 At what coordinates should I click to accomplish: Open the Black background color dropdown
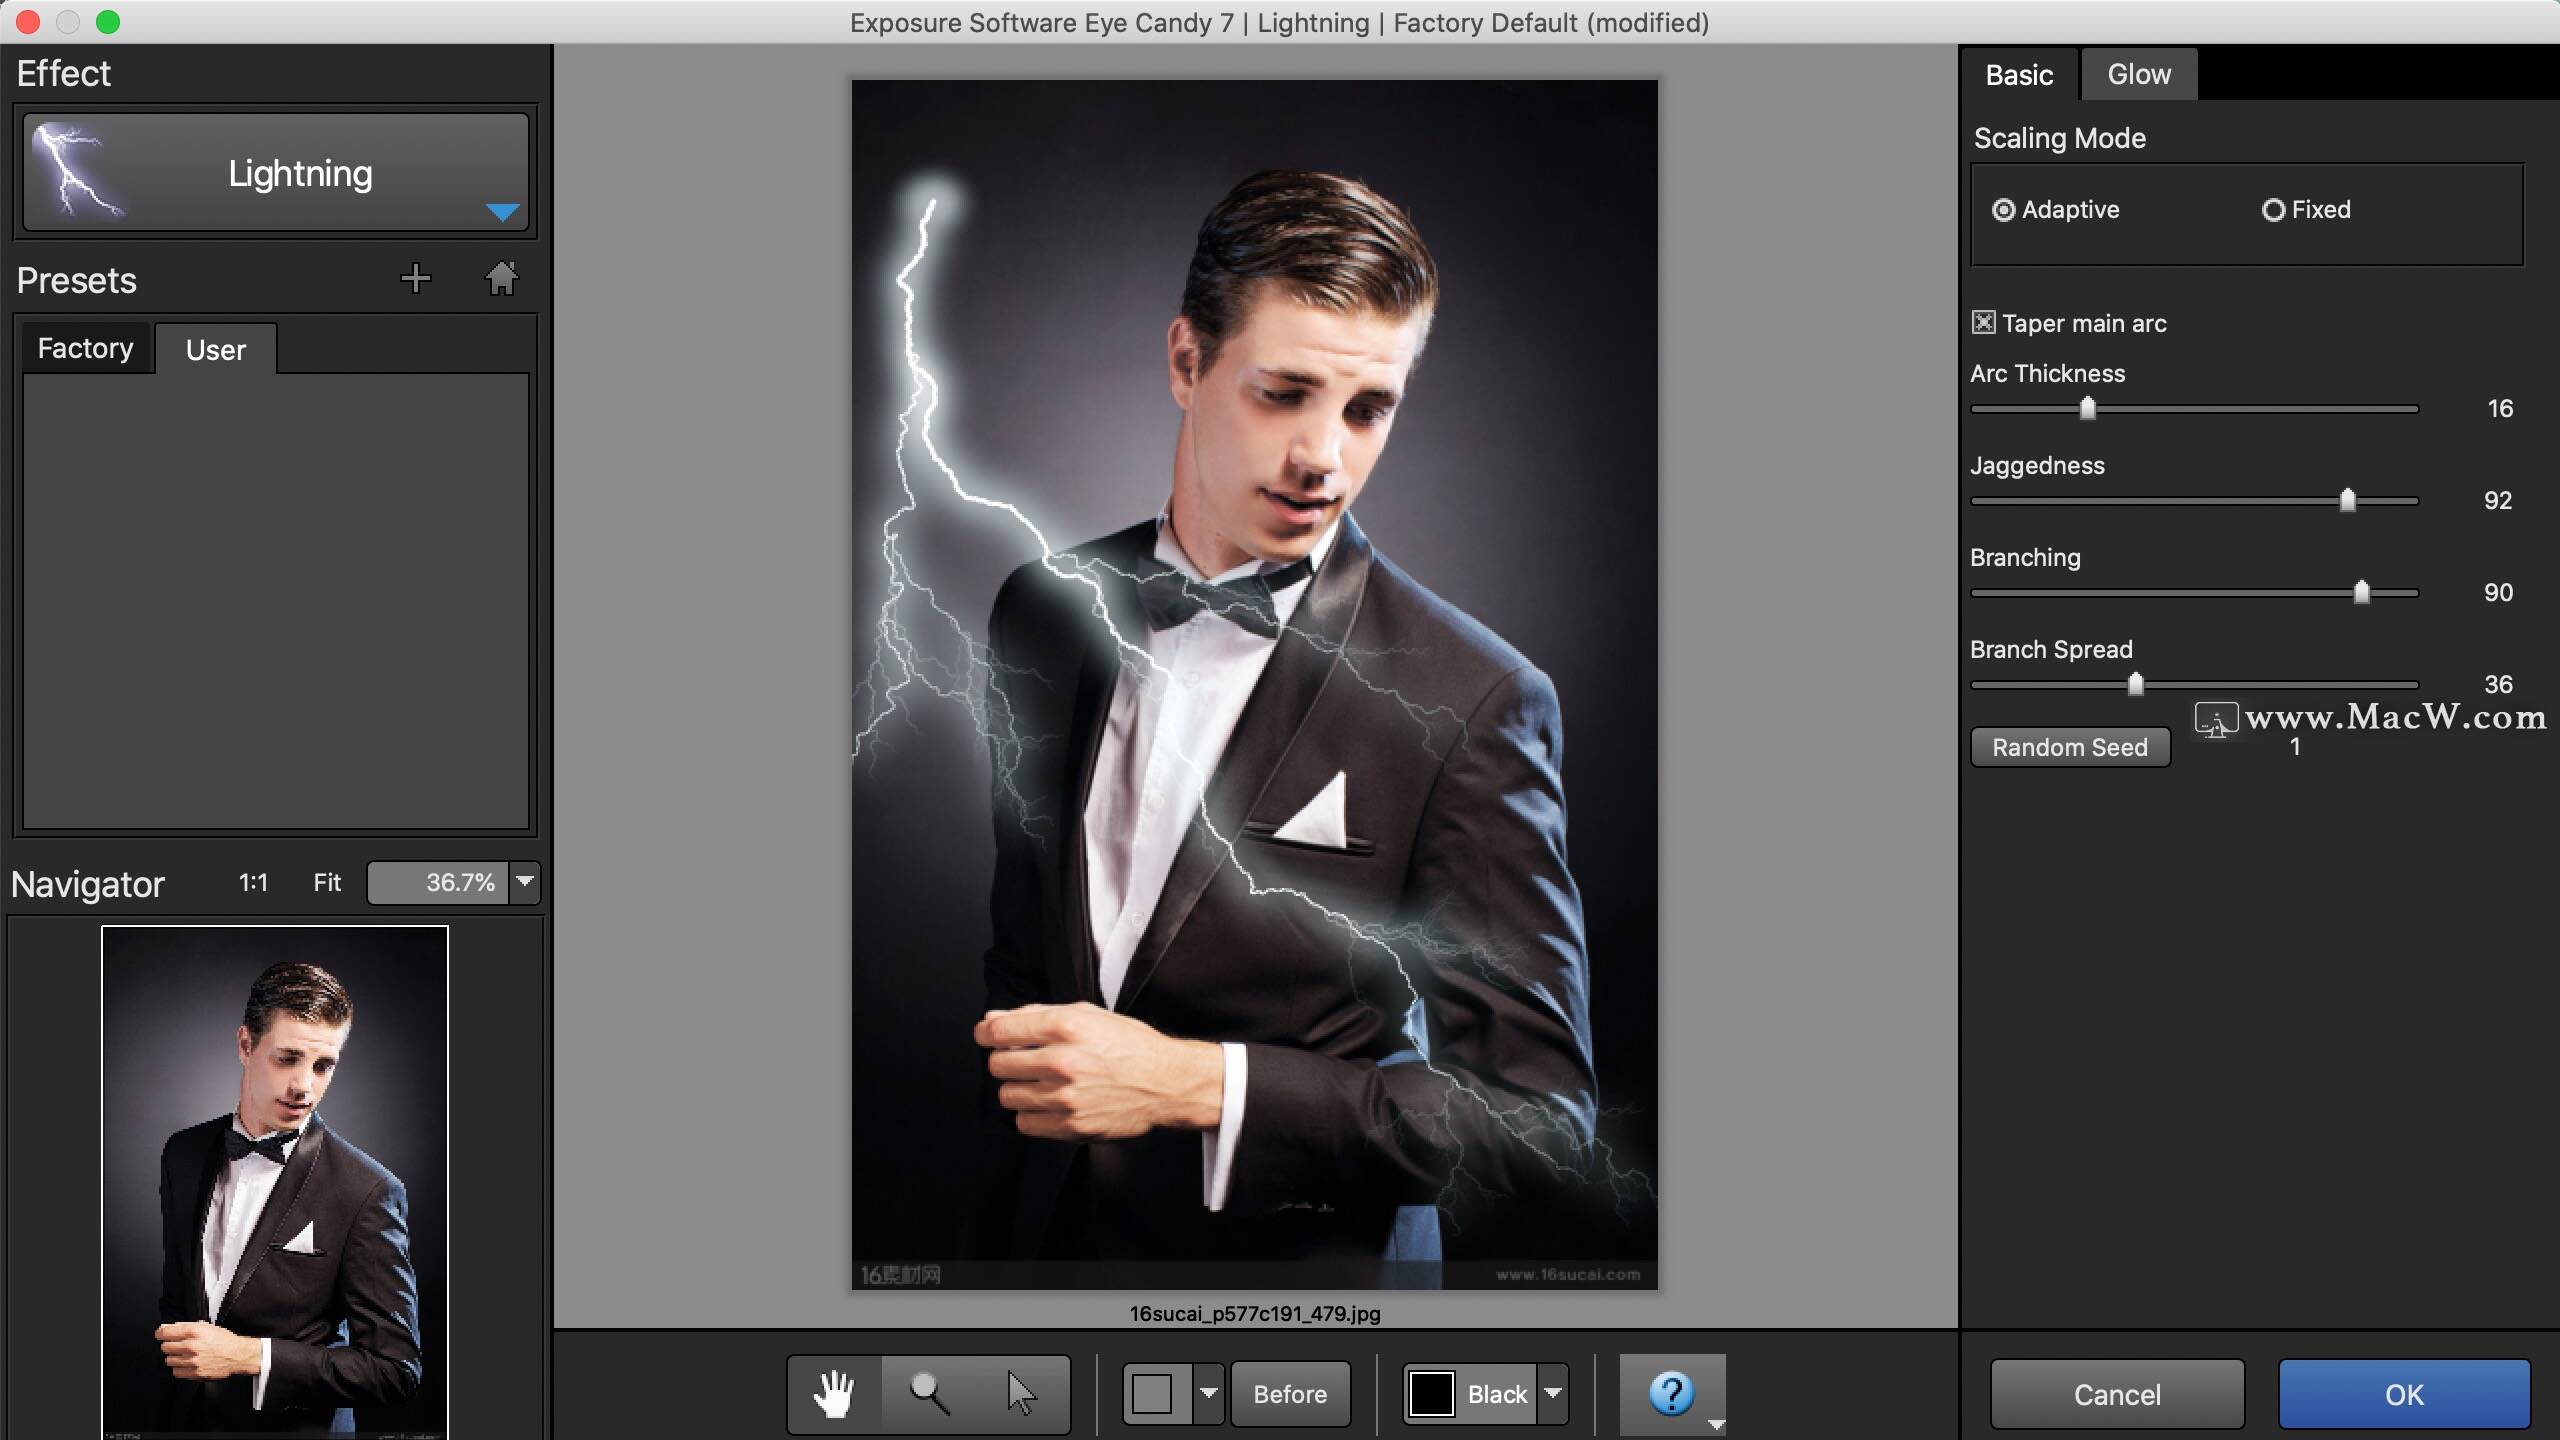tap(1553, 1394)
